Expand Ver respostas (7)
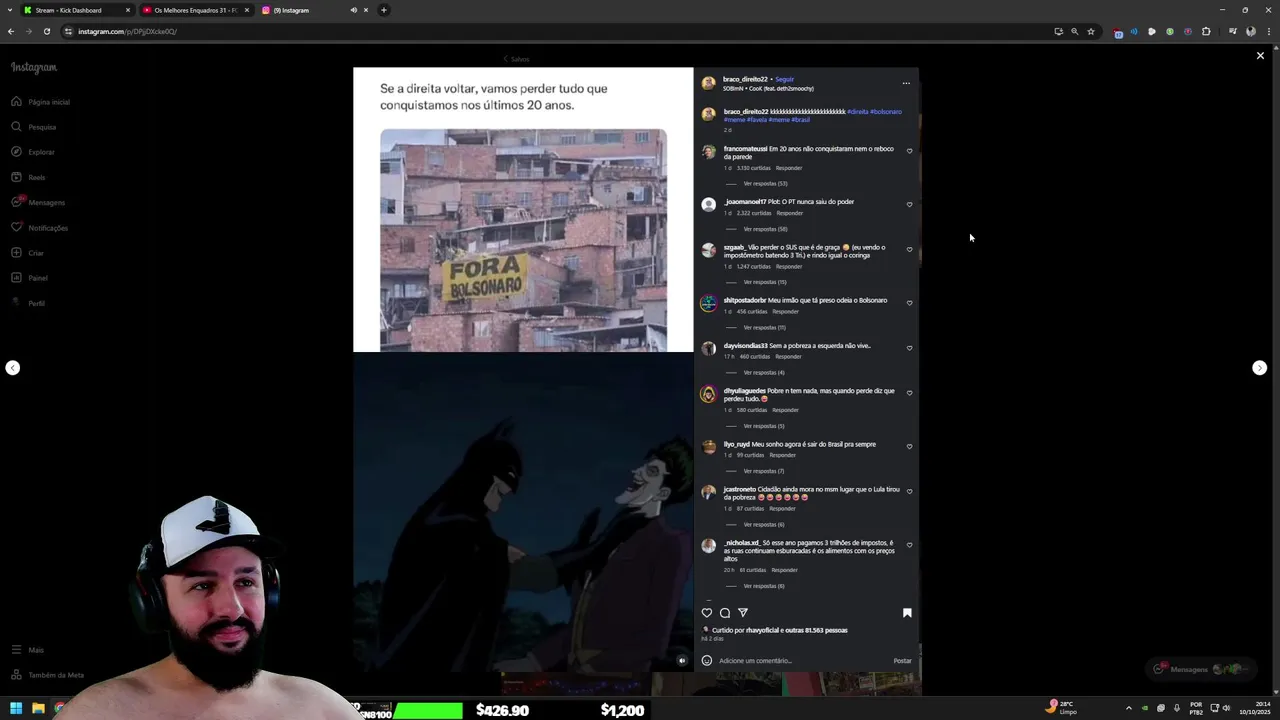Viewport: 1280px width, 720px height. 764,471
